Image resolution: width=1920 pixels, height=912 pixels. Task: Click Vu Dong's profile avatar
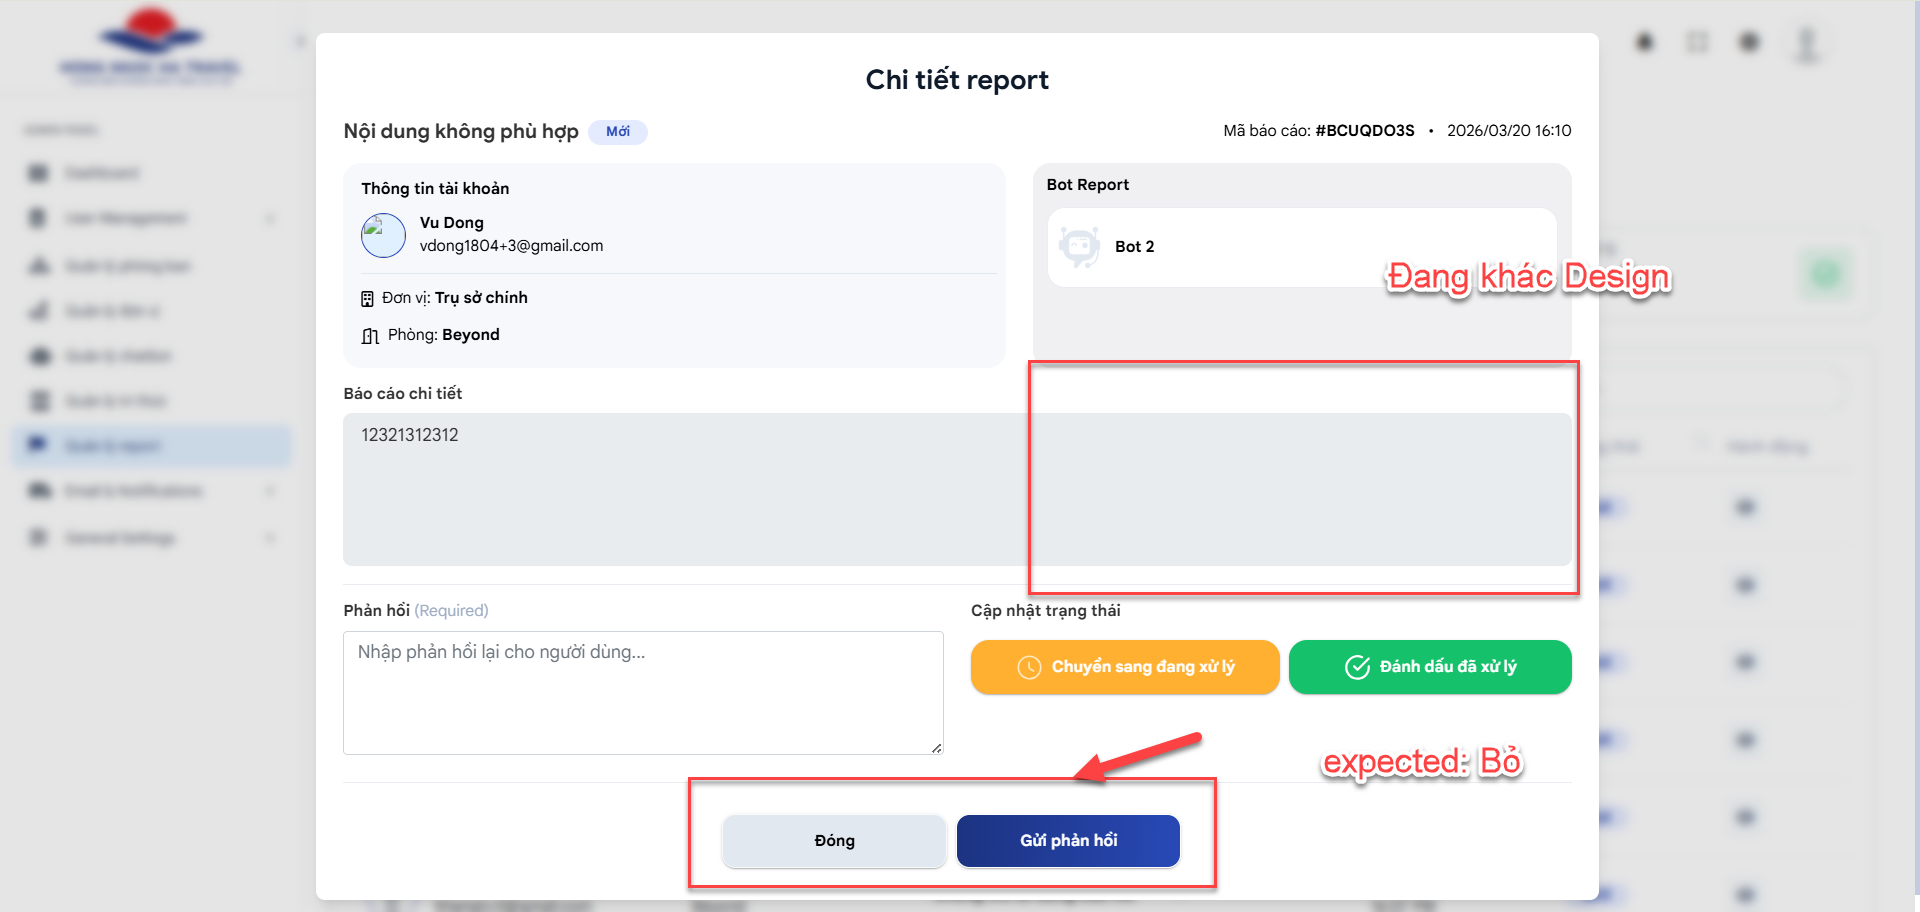(383, 236)
